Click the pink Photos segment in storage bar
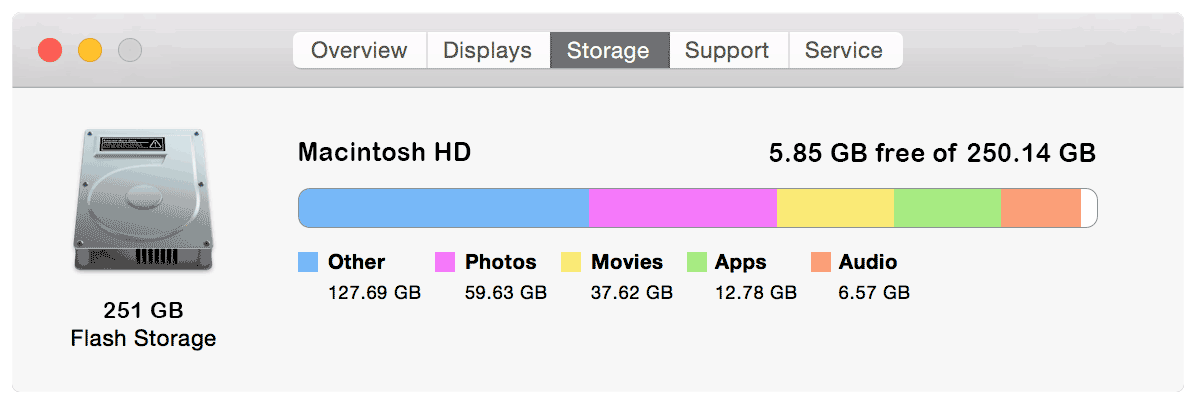This screenshot has height=400, width=1196. (x=683, y=208)
